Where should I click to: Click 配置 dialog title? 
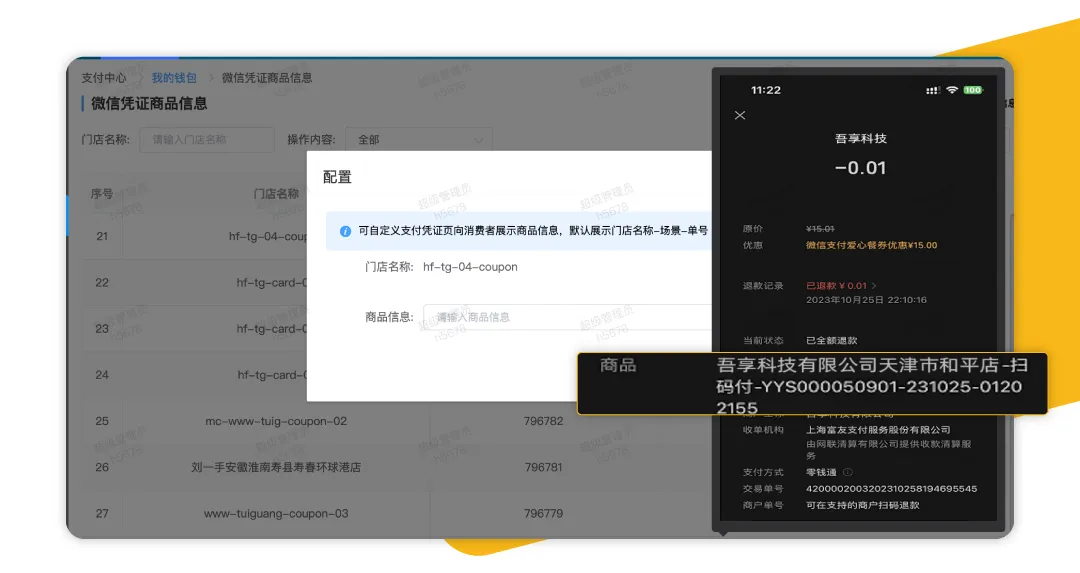(338, 177)
